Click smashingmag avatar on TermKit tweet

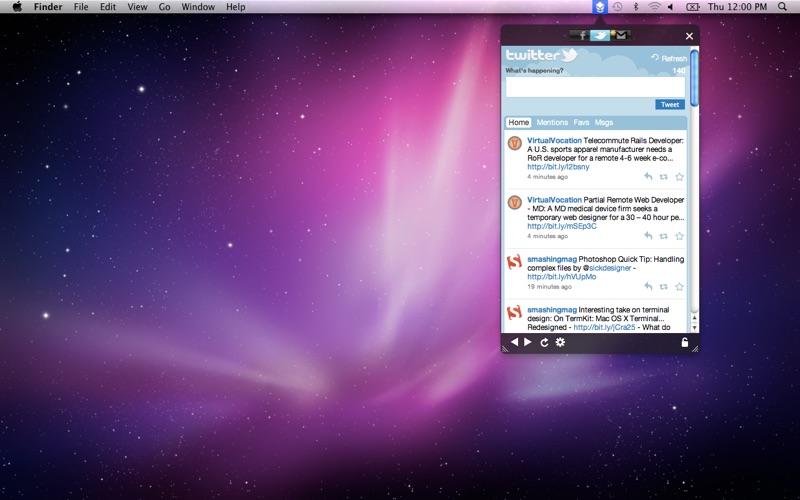pos(514,312)
